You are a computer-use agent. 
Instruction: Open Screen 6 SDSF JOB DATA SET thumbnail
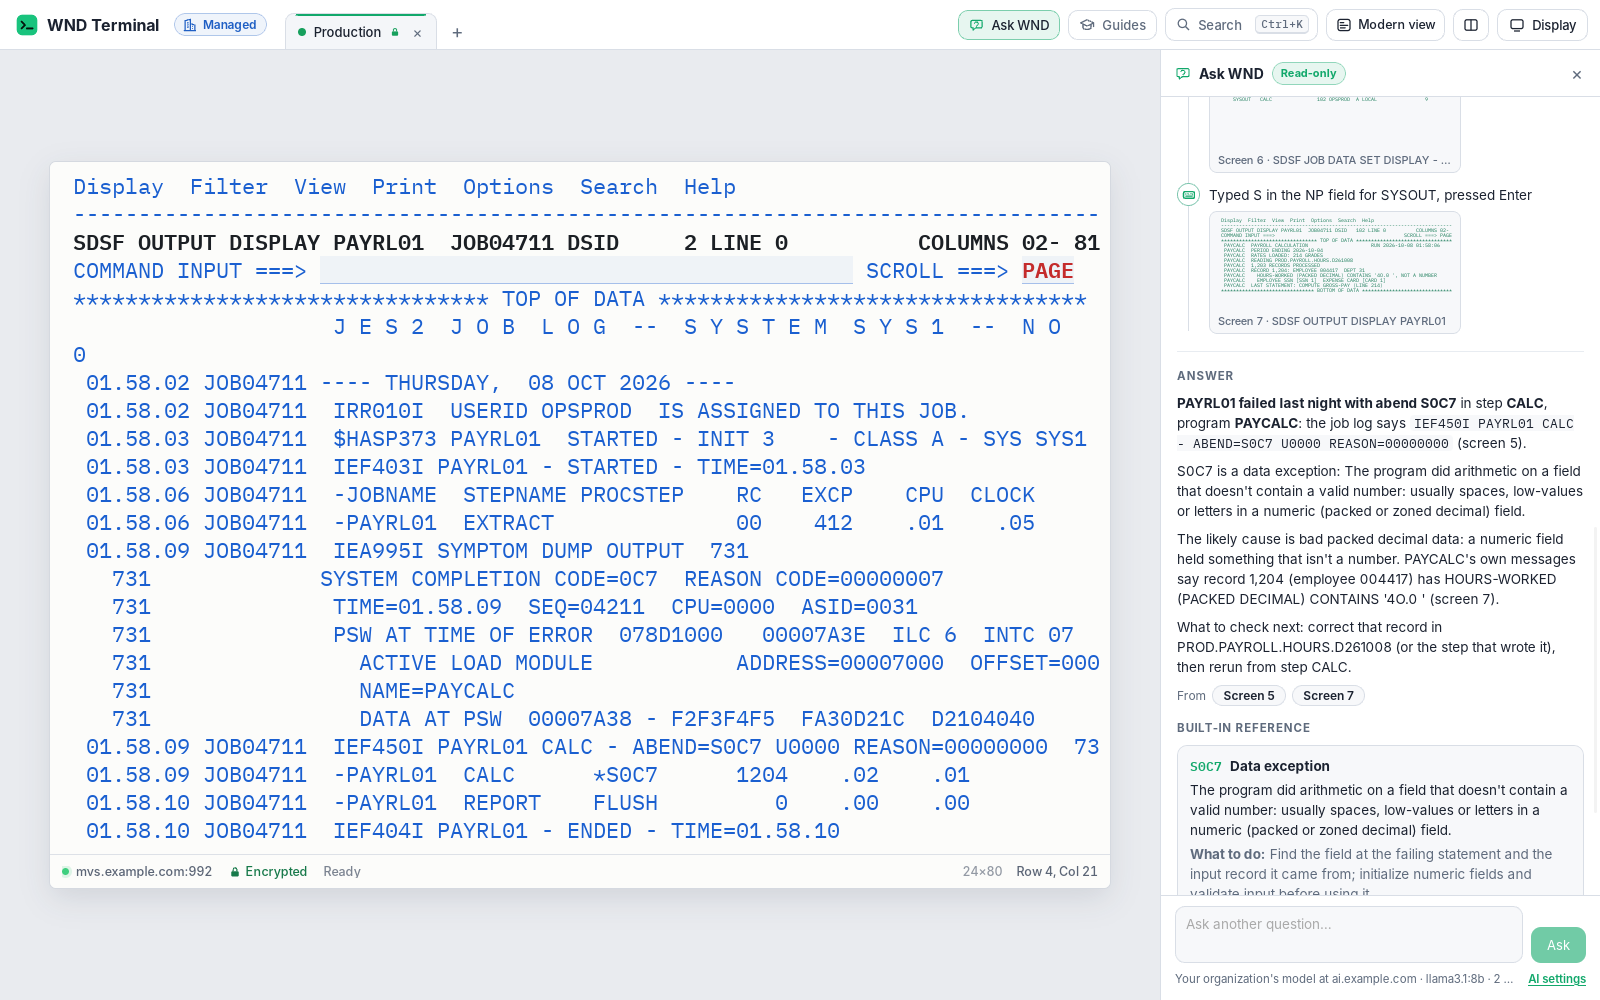coord(1334,134)
